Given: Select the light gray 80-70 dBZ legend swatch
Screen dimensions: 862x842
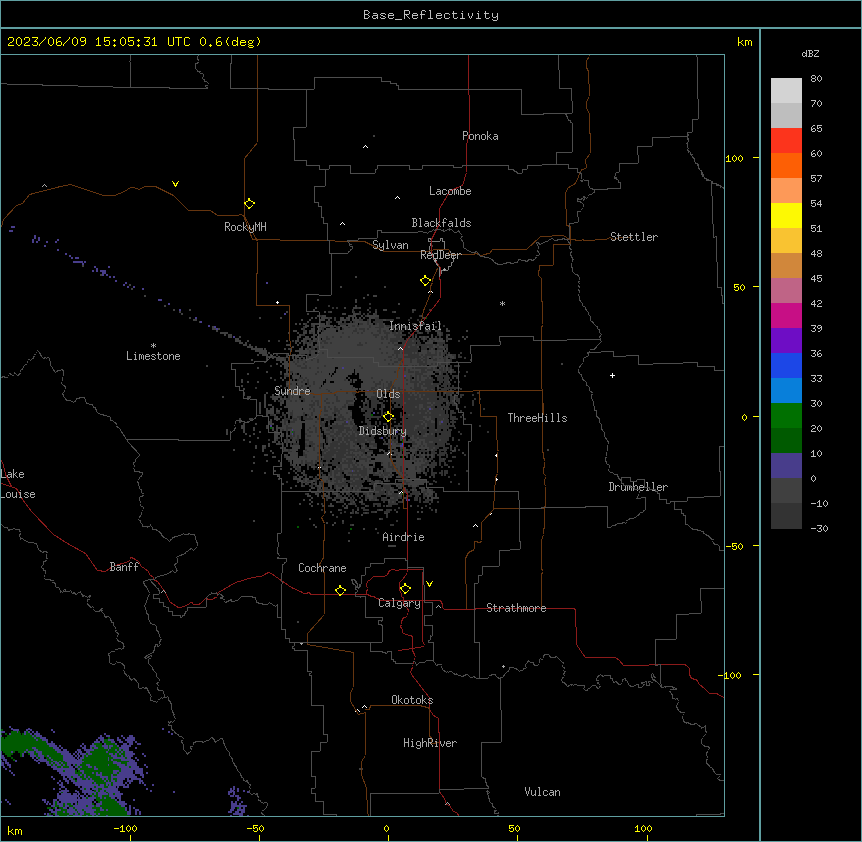Looking at the screenshot, I should coord(786,91).
